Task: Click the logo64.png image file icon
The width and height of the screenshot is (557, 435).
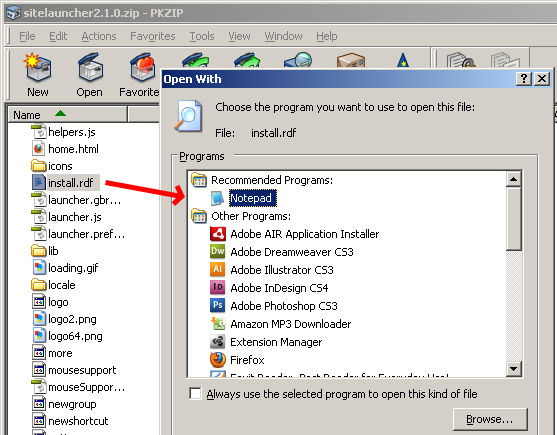Action: point(39,336)
